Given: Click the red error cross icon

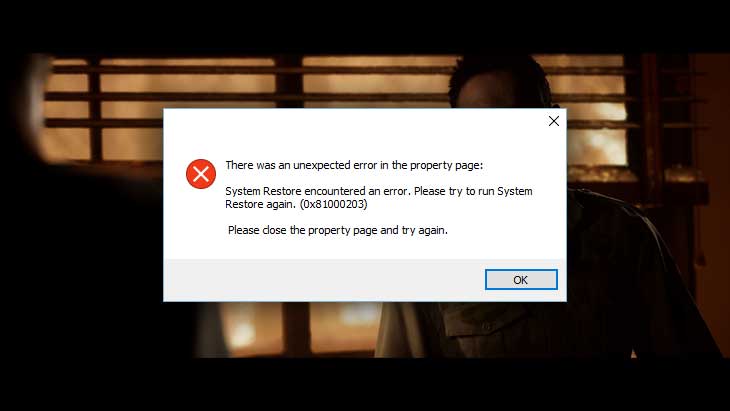Looking at the screenshot, I should (x=201, y=174).
